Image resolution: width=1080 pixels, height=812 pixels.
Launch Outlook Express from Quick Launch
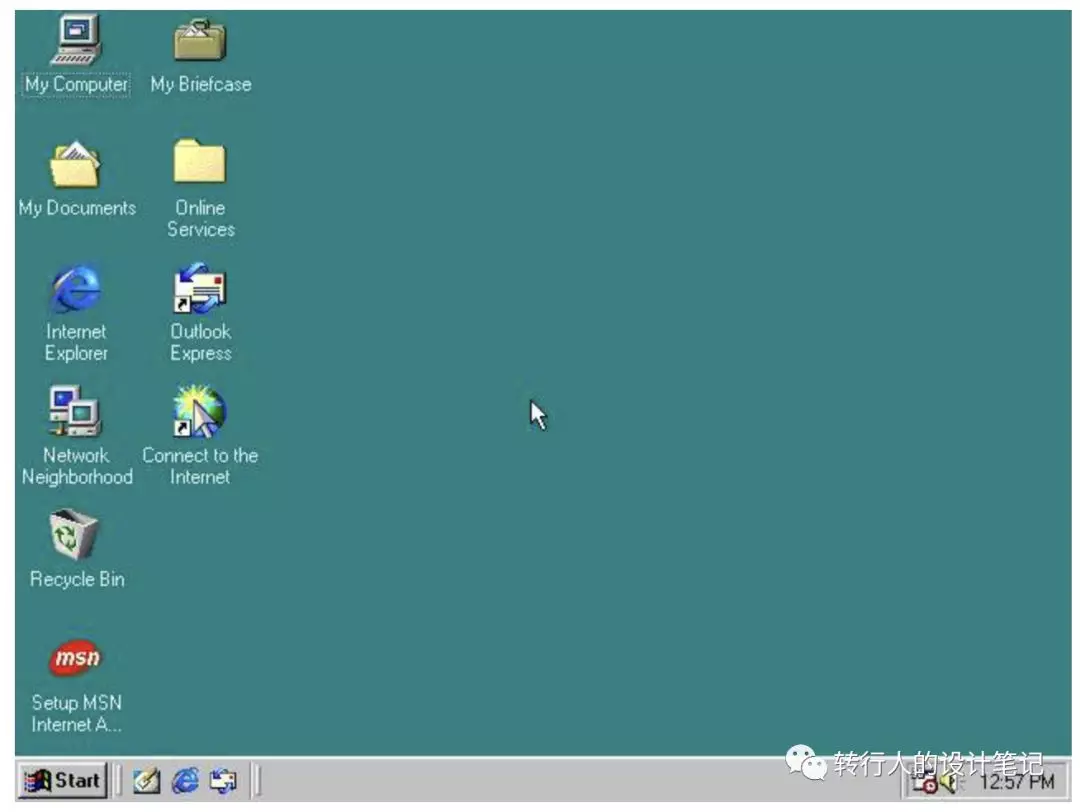[223, 781]
